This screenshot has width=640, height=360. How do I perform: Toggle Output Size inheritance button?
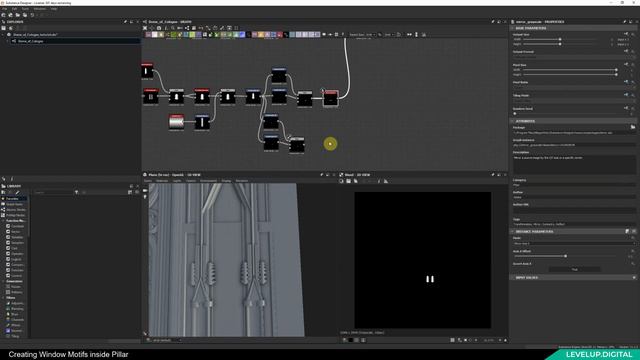coord(626,34)
